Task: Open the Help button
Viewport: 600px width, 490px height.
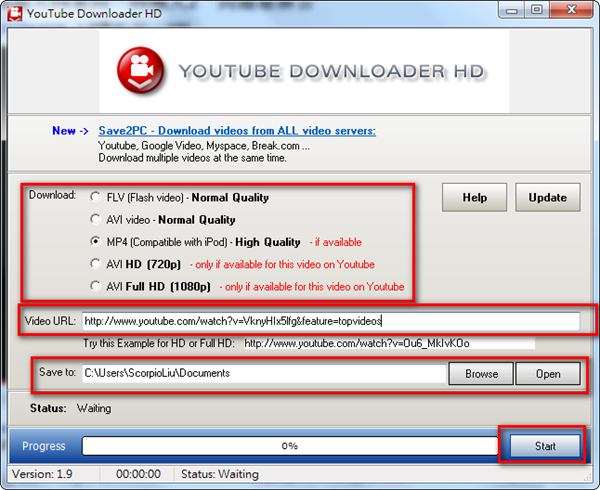Action: click(x=474, y=197)
